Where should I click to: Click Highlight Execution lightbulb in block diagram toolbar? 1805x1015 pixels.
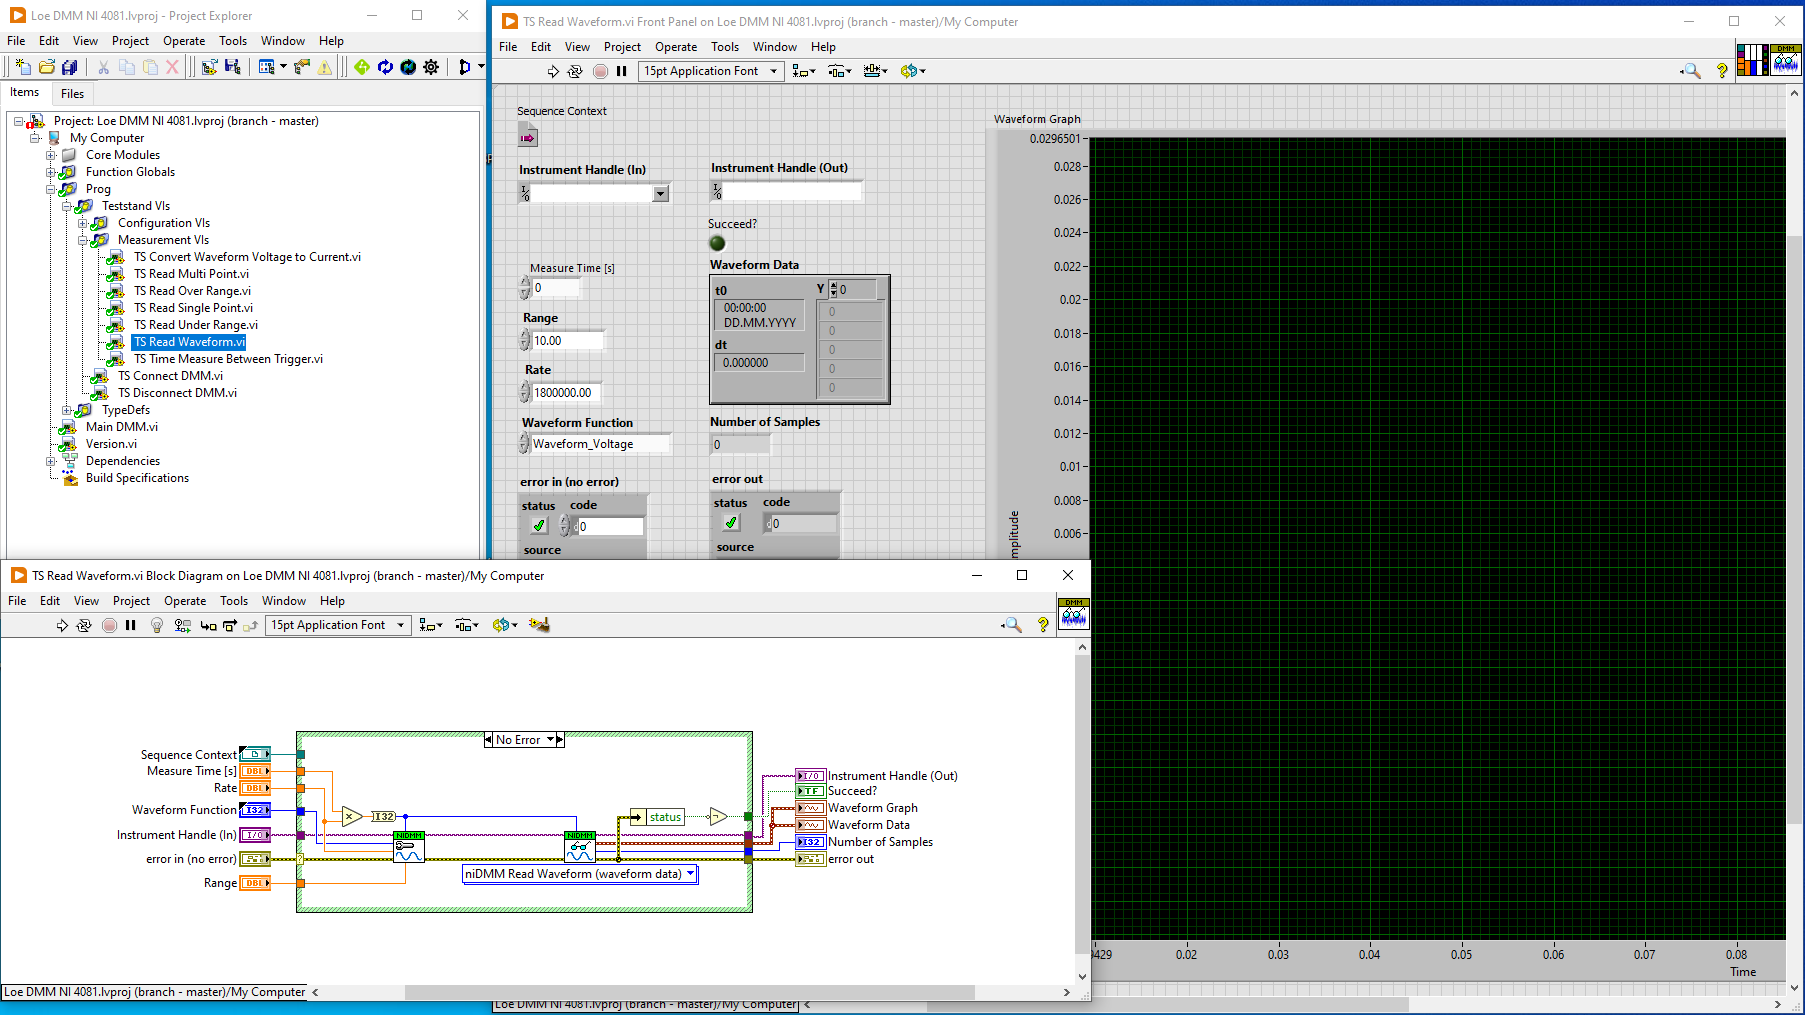(157, 625)
